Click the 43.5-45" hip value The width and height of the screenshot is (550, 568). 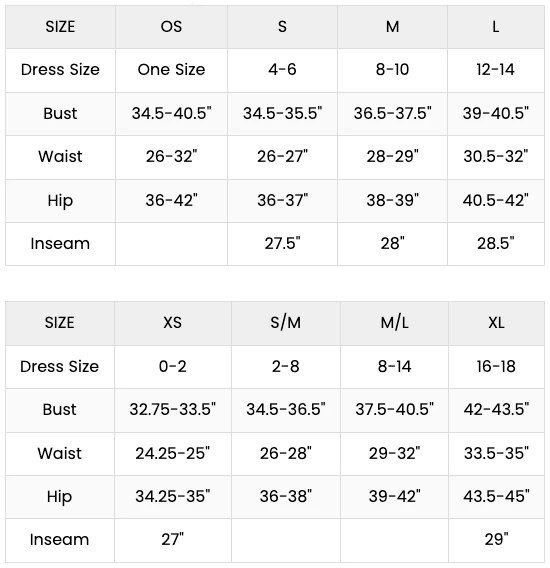click(x=496, y=497)
